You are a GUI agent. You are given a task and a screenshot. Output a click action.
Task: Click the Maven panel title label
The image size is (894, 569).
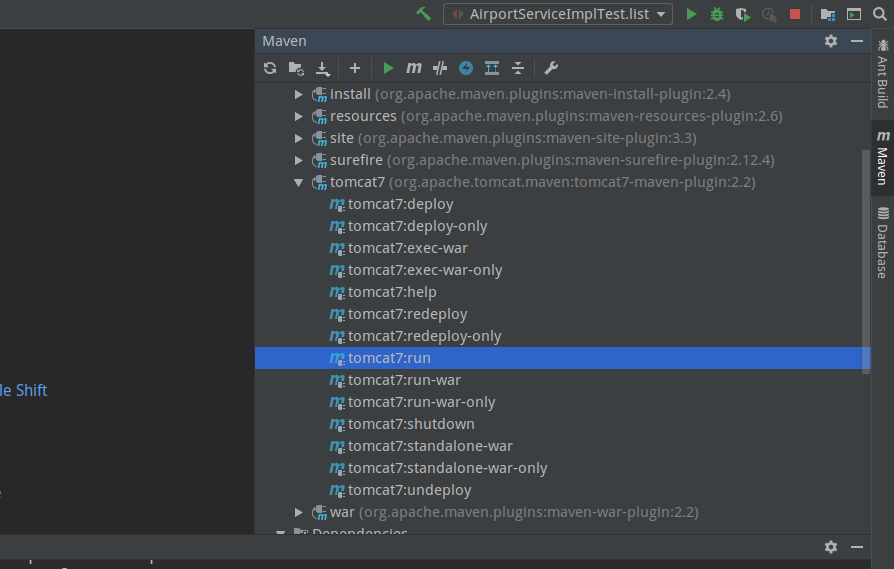[285, 41]
